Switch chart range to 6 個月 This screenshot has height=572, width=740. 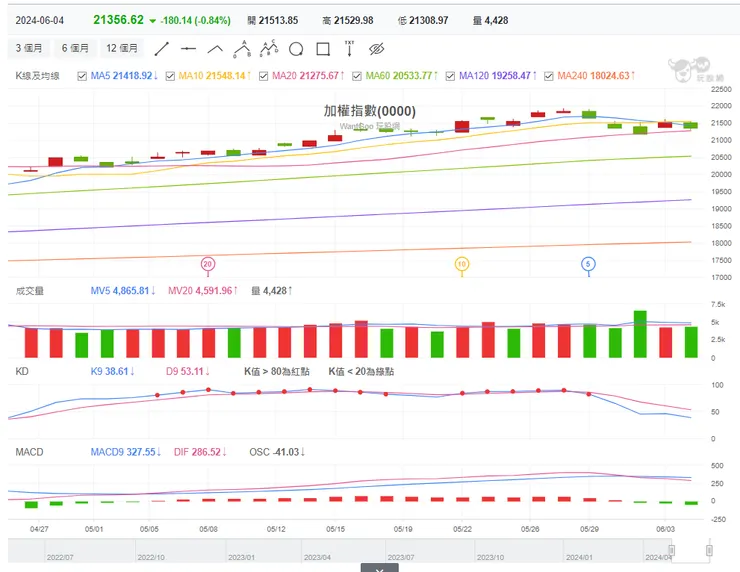point(75,48)
